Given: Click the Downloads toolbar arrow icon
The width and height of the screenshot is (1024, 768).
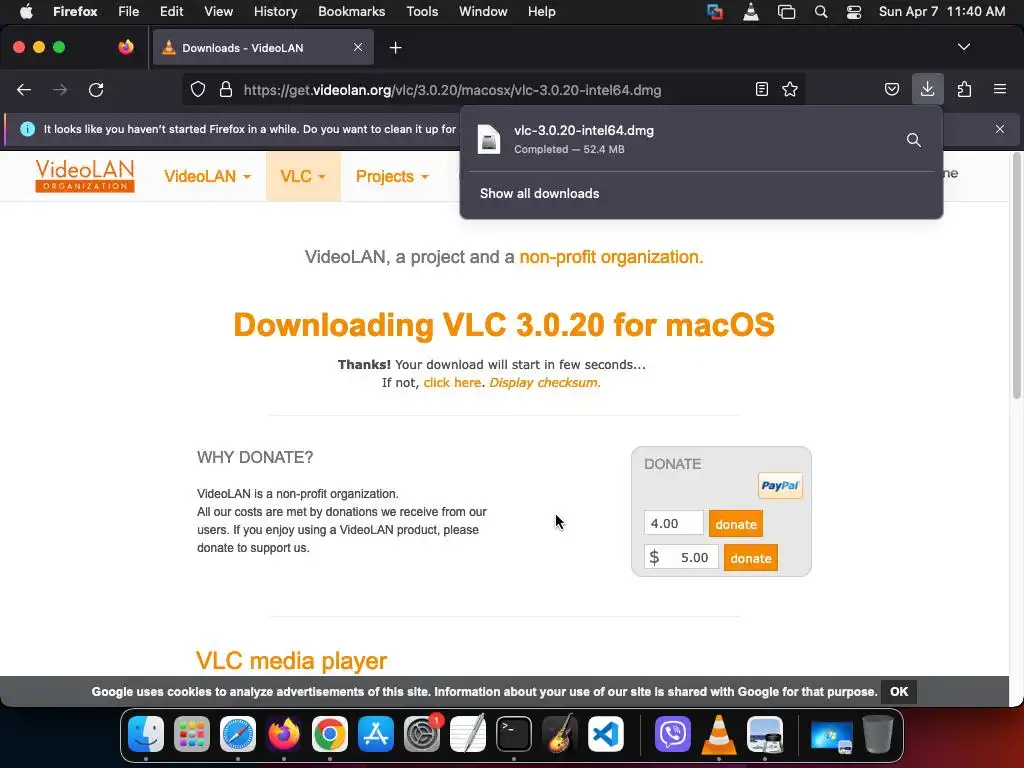Looking at the screenshot, I should (x=927, y=89).
